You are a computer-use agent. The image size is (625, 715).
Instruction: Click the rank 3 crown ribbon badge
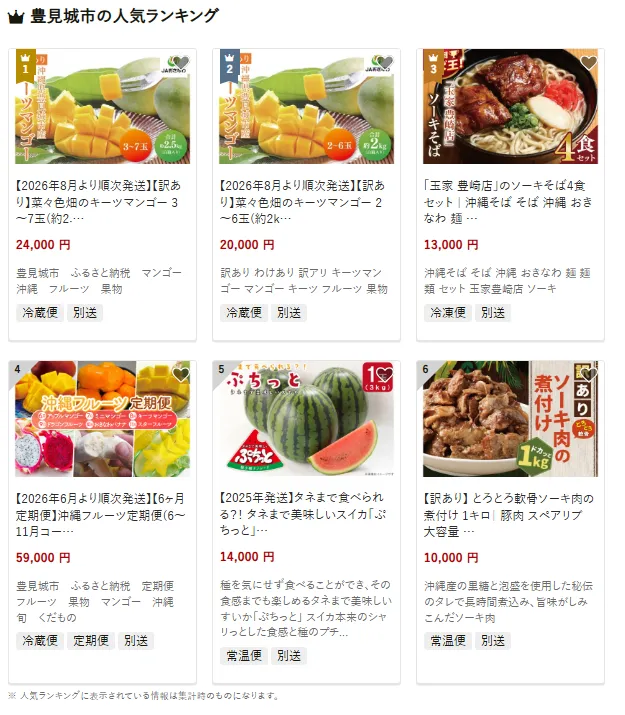tap(433, 65)
